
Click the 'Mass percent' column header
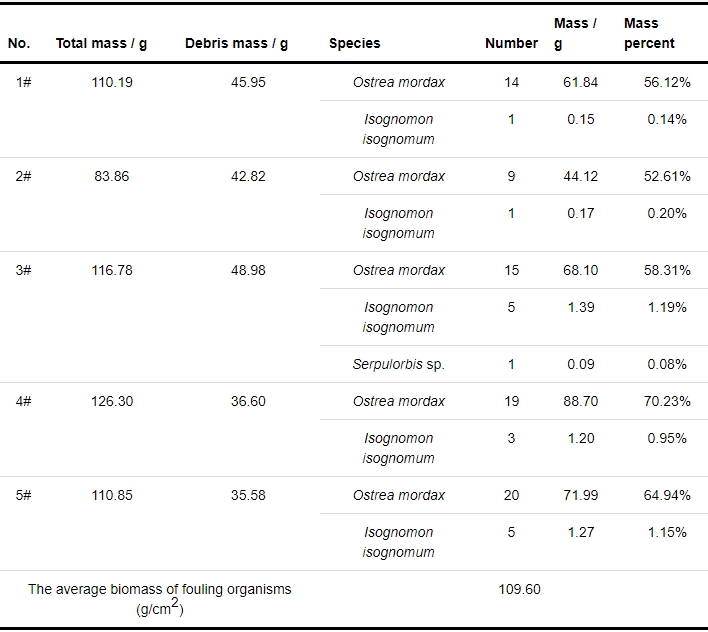[x=649, y=33]
